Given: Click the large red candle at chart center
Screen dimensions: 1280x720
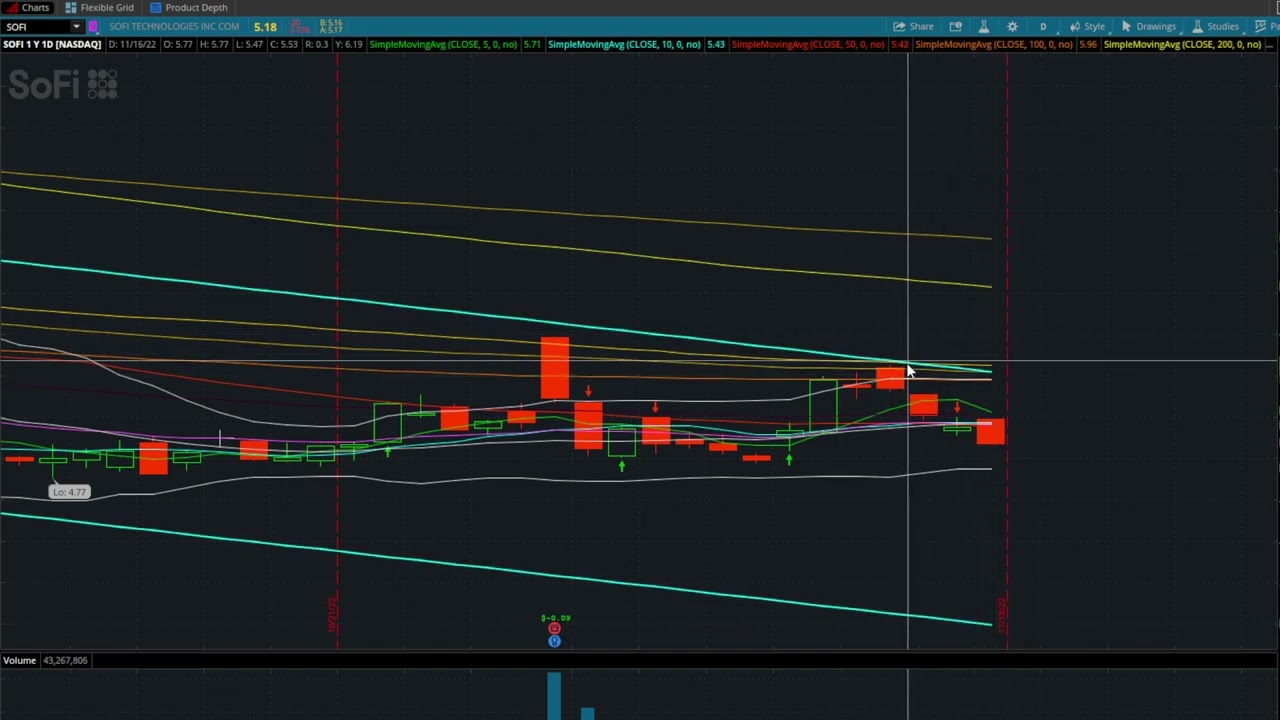Looking at the screenshot, I should coord(555,368).
